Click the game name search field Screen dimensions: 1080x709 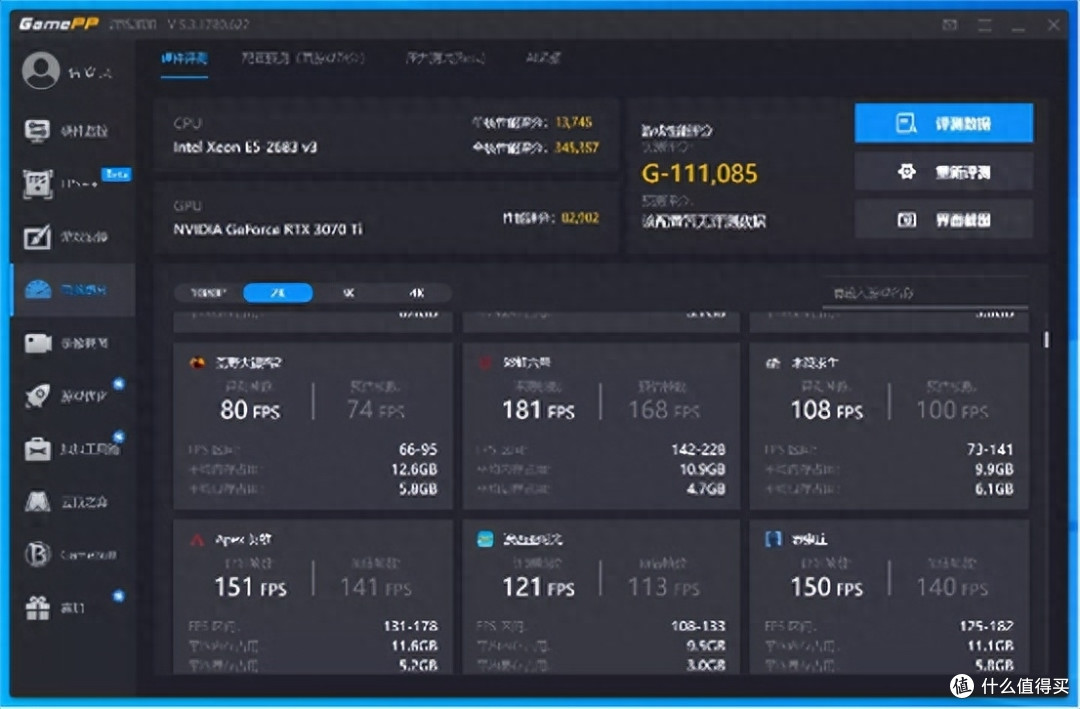(x=925, y=294)
